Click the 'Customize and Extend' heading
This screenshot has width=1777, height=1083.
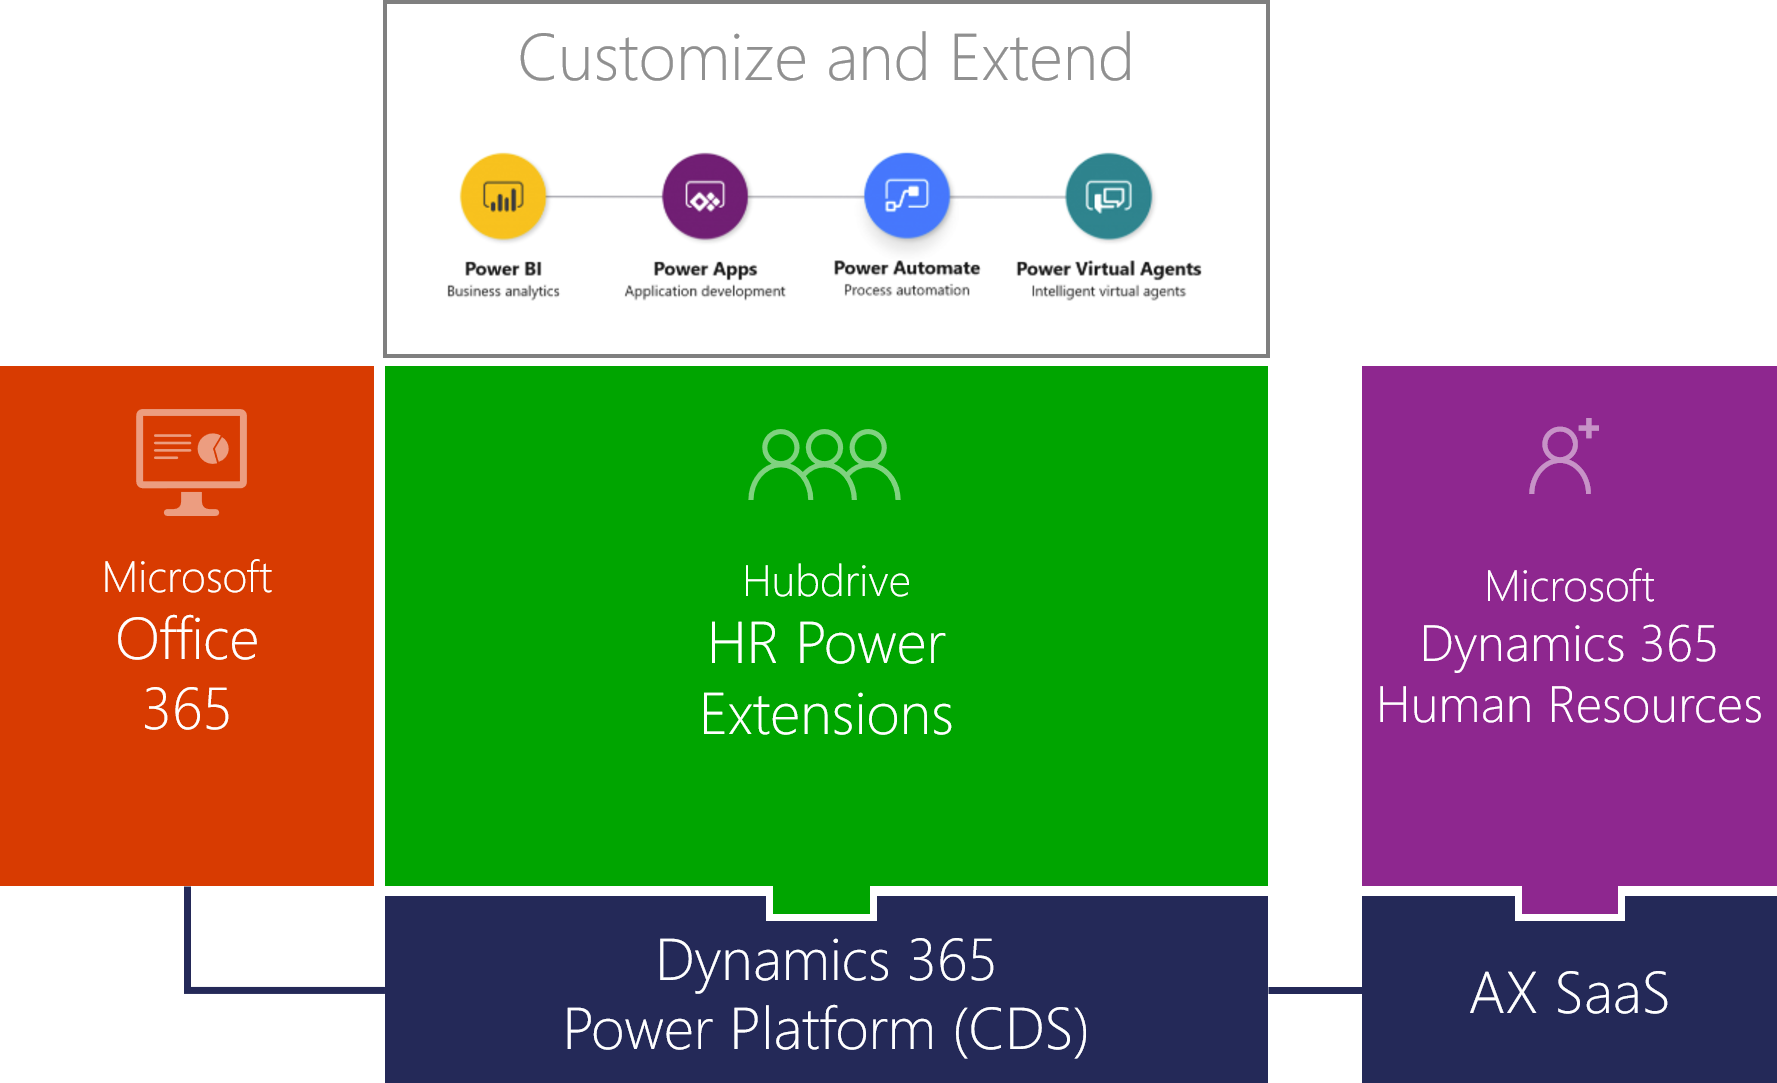coord(826,58)
